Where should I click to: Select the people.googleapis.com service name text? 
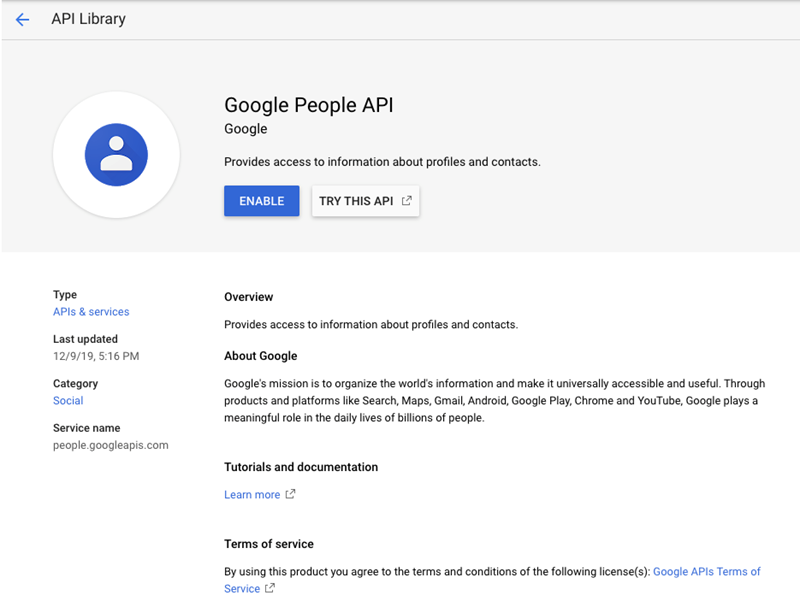110,445
